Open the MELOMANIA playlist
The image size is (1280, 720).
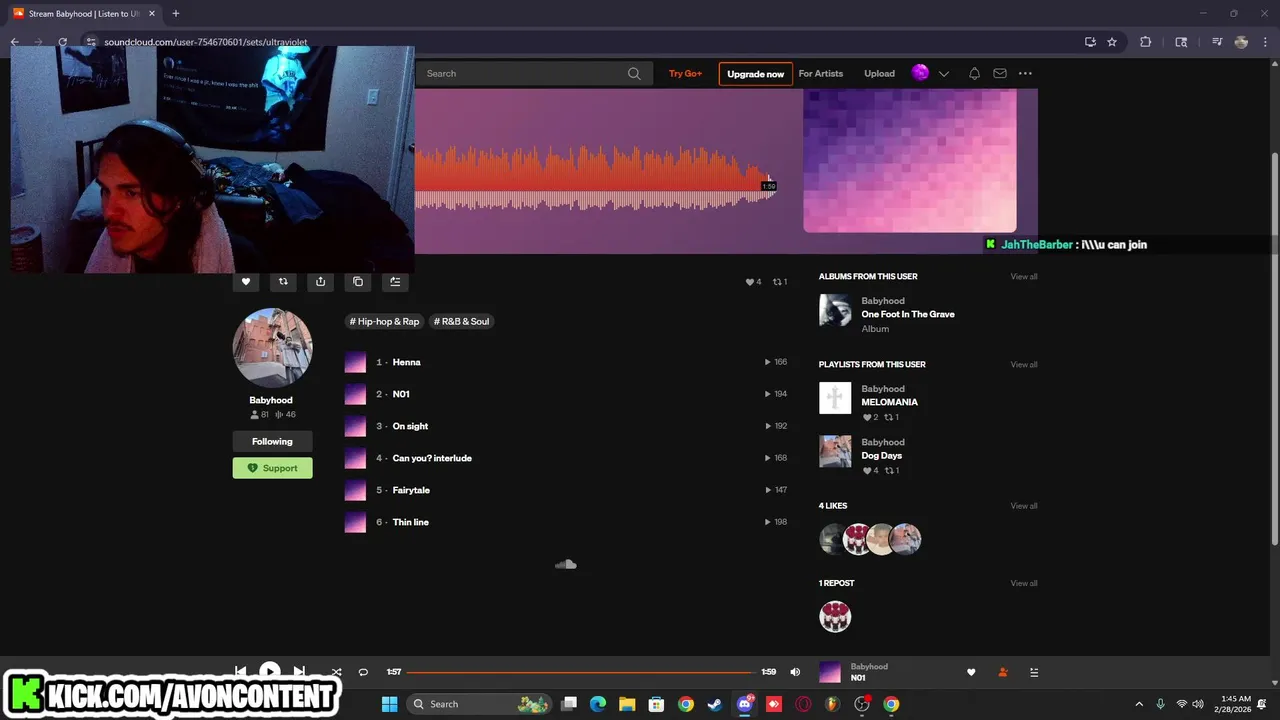coord(889,402)
